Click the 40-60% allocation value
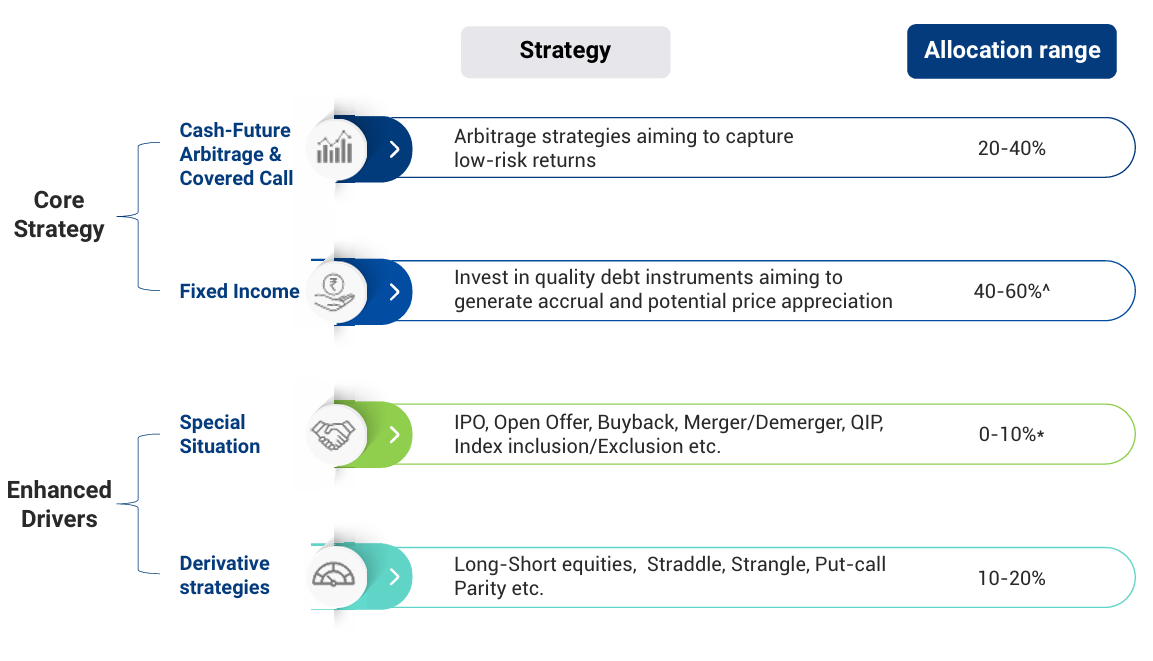Viewport: 1153px width, 661px height. (1011, 291)
